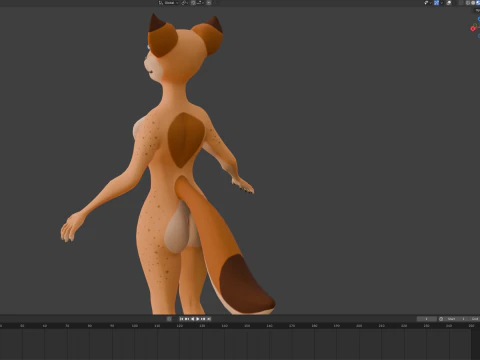
Task: Open viewport object types visibility icon
Action: click(426, 3)
